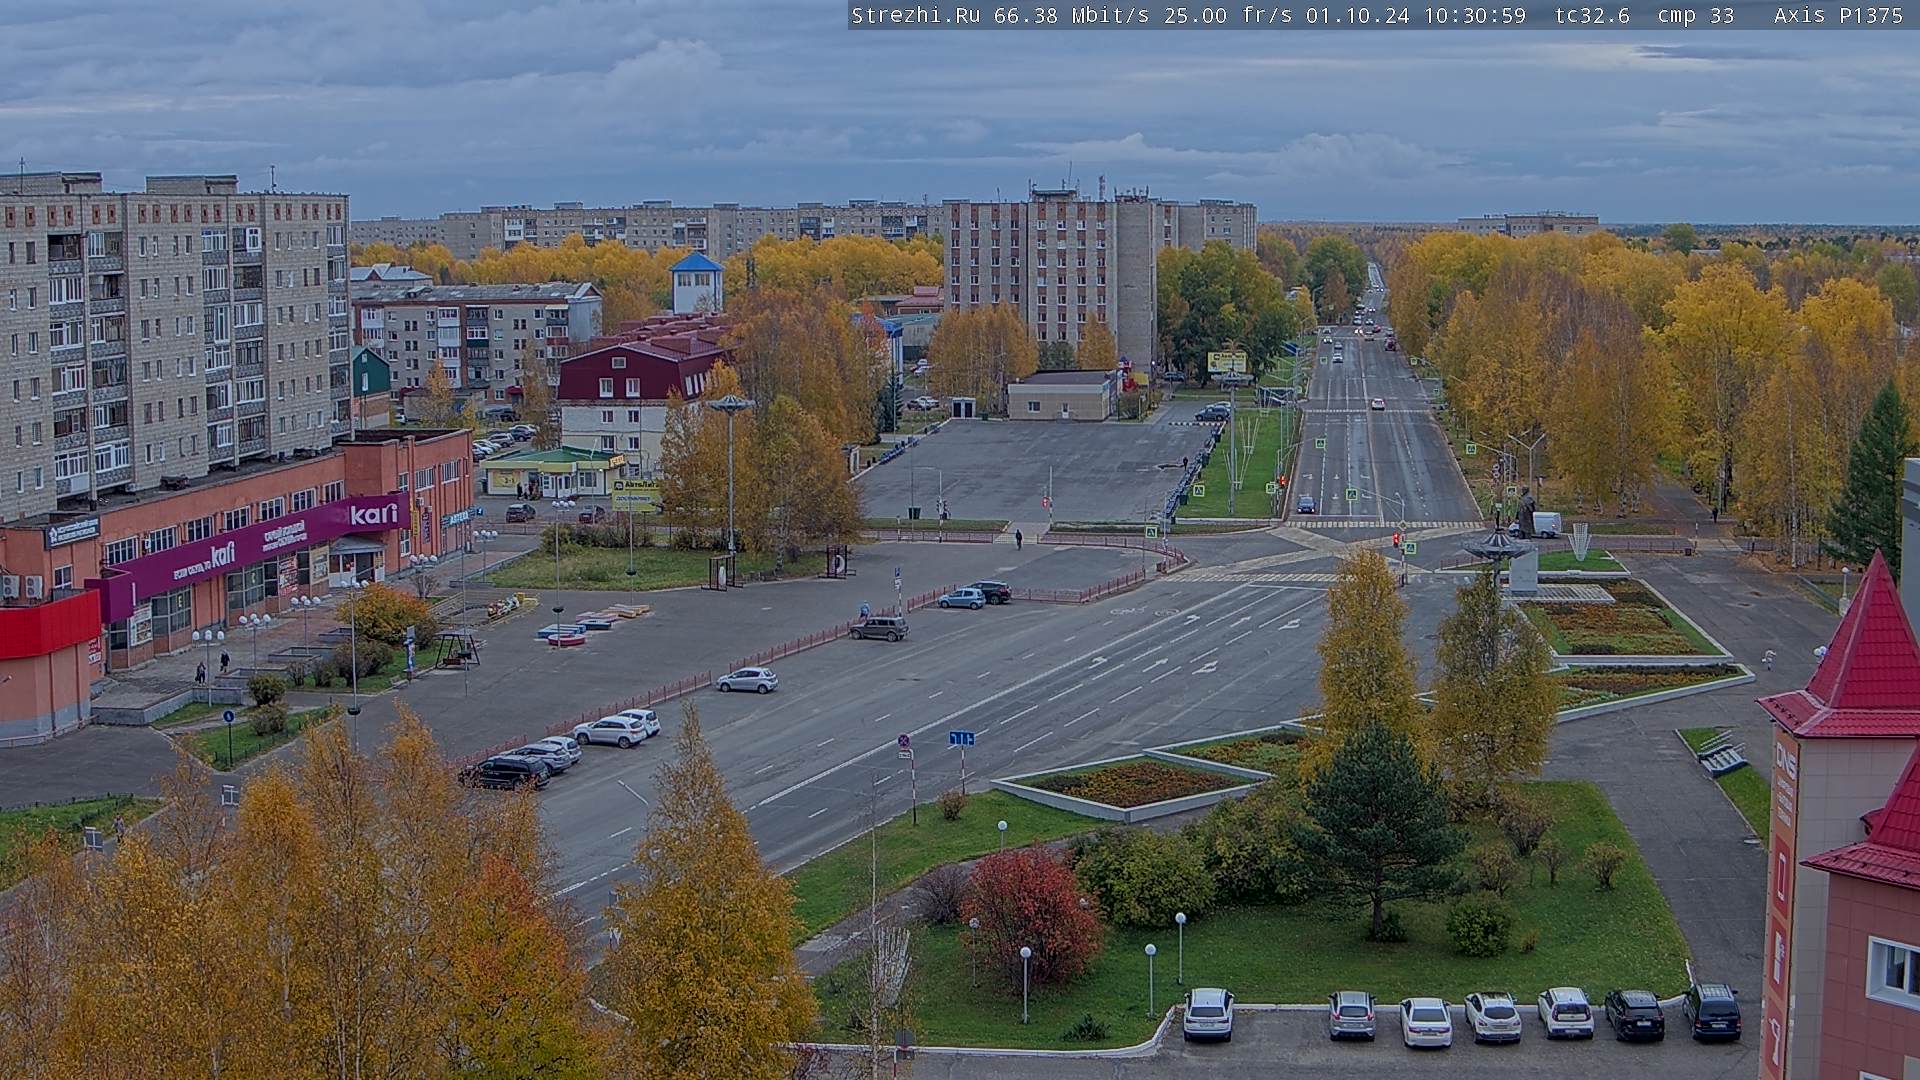Image resolution: width=1920 pixels, height=1080 pixels.
Task: Select the '01.10.24' date stamp
Action: pos(1357,15)
